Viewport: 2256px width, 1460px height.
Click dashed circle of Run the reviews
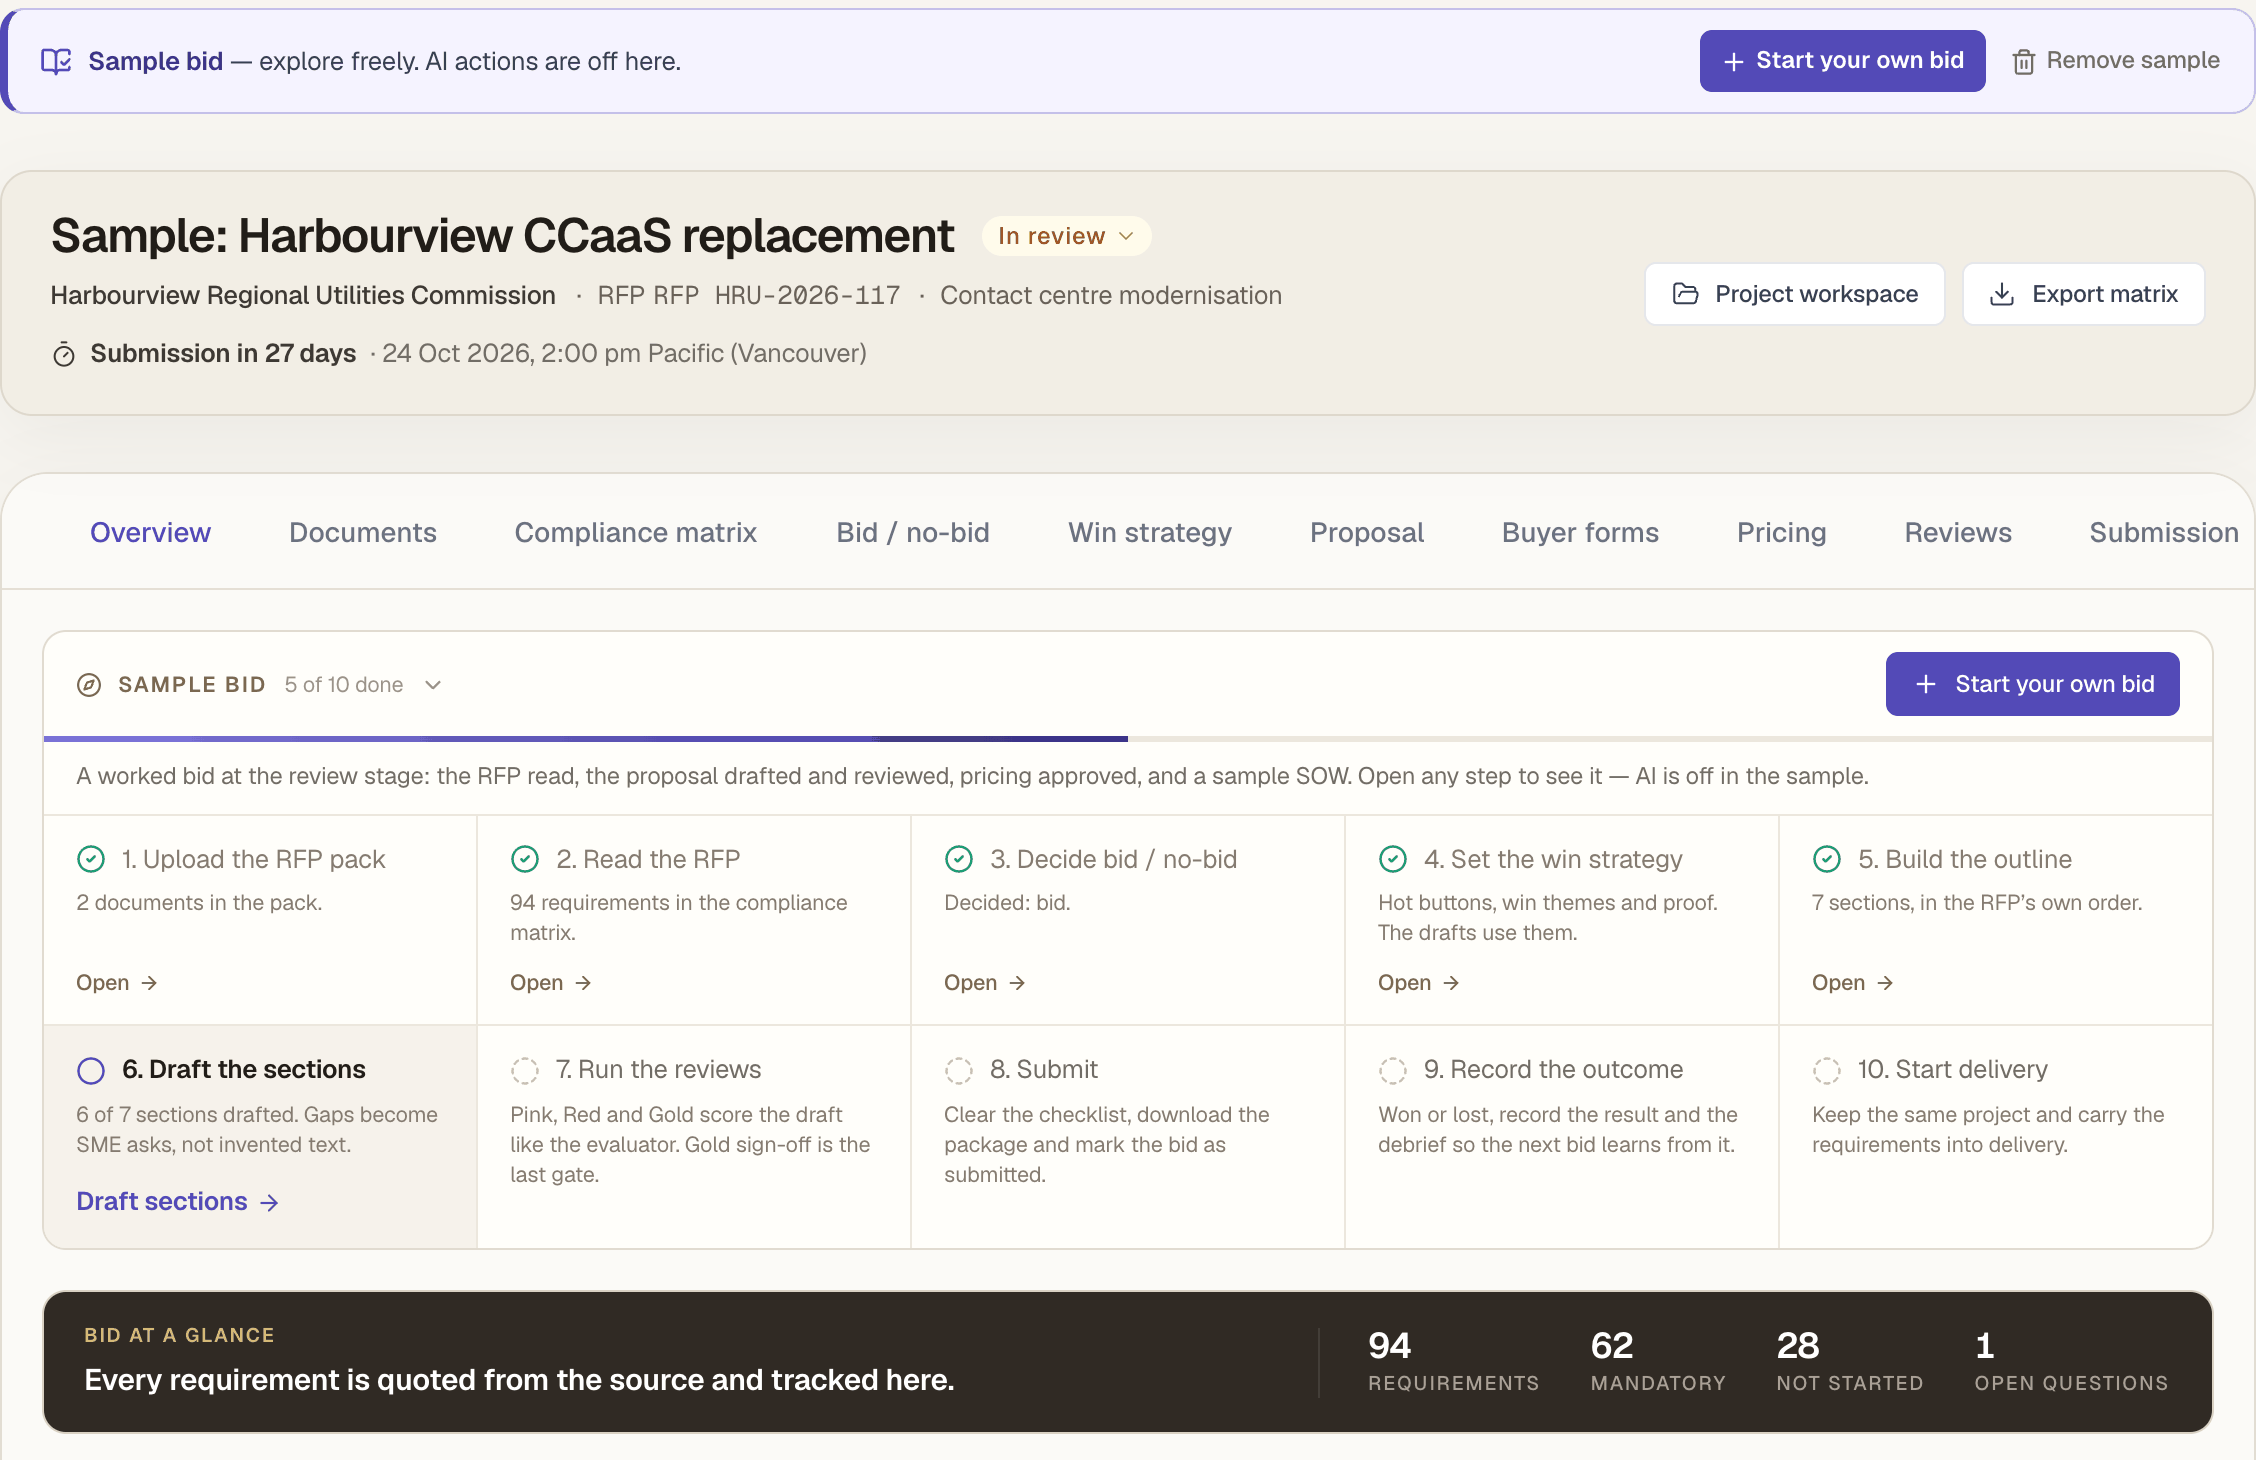click(x=525, y=1070)
